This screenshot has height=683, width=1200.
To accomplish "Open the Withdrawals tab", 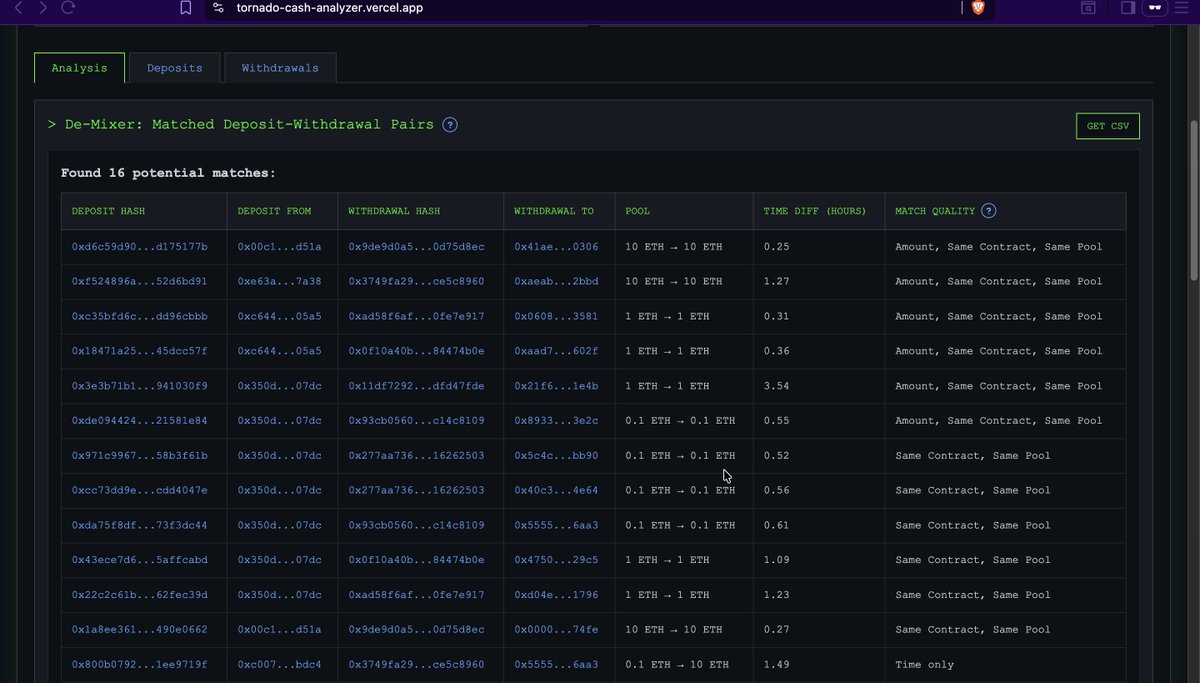I will (x=280, y=68).
